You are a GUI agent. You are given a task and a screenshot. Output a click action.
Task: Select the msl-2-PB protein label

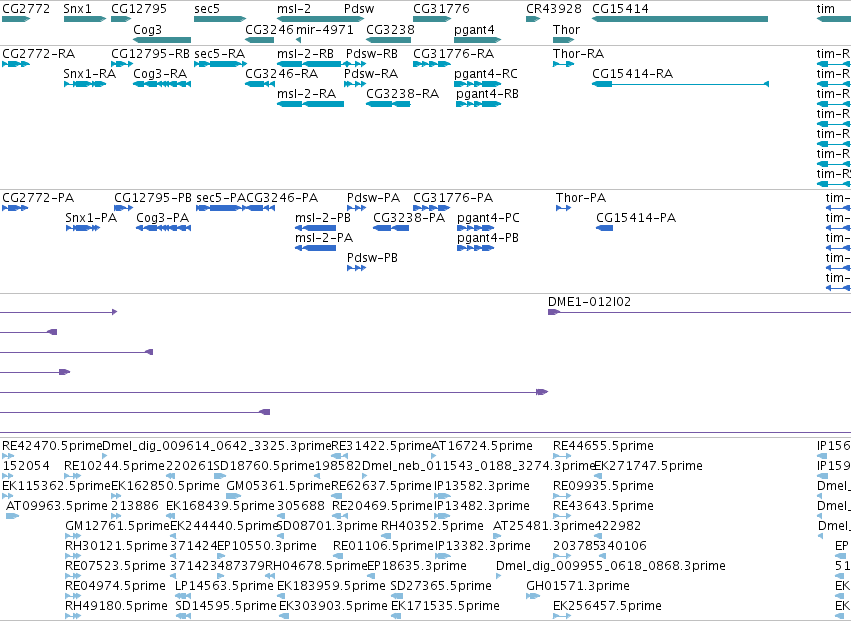click(x=323, y=218)
